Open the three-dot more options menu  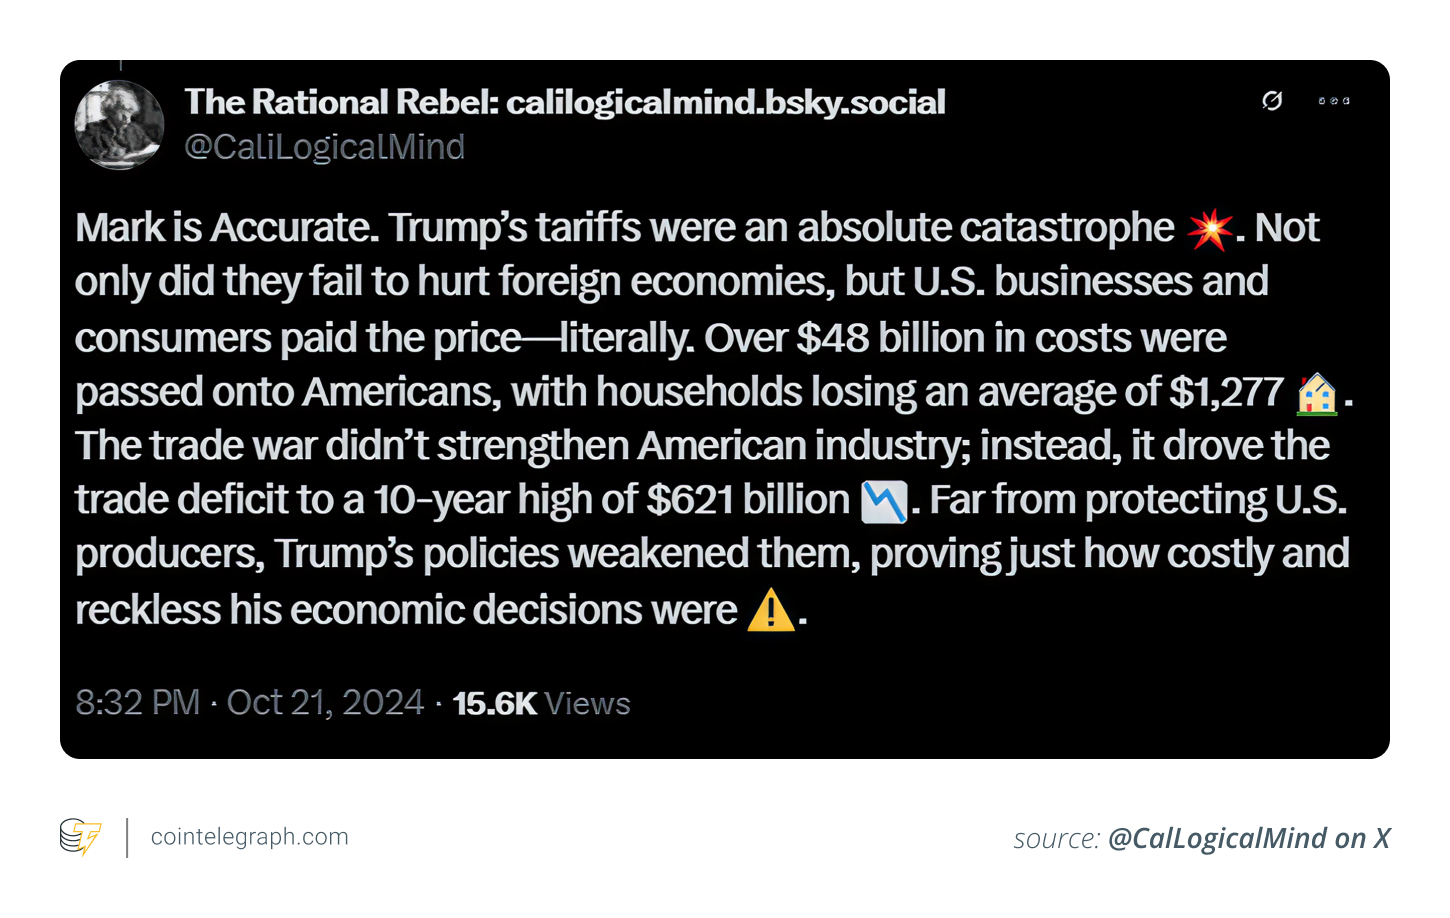click(x=1334, y=101)
